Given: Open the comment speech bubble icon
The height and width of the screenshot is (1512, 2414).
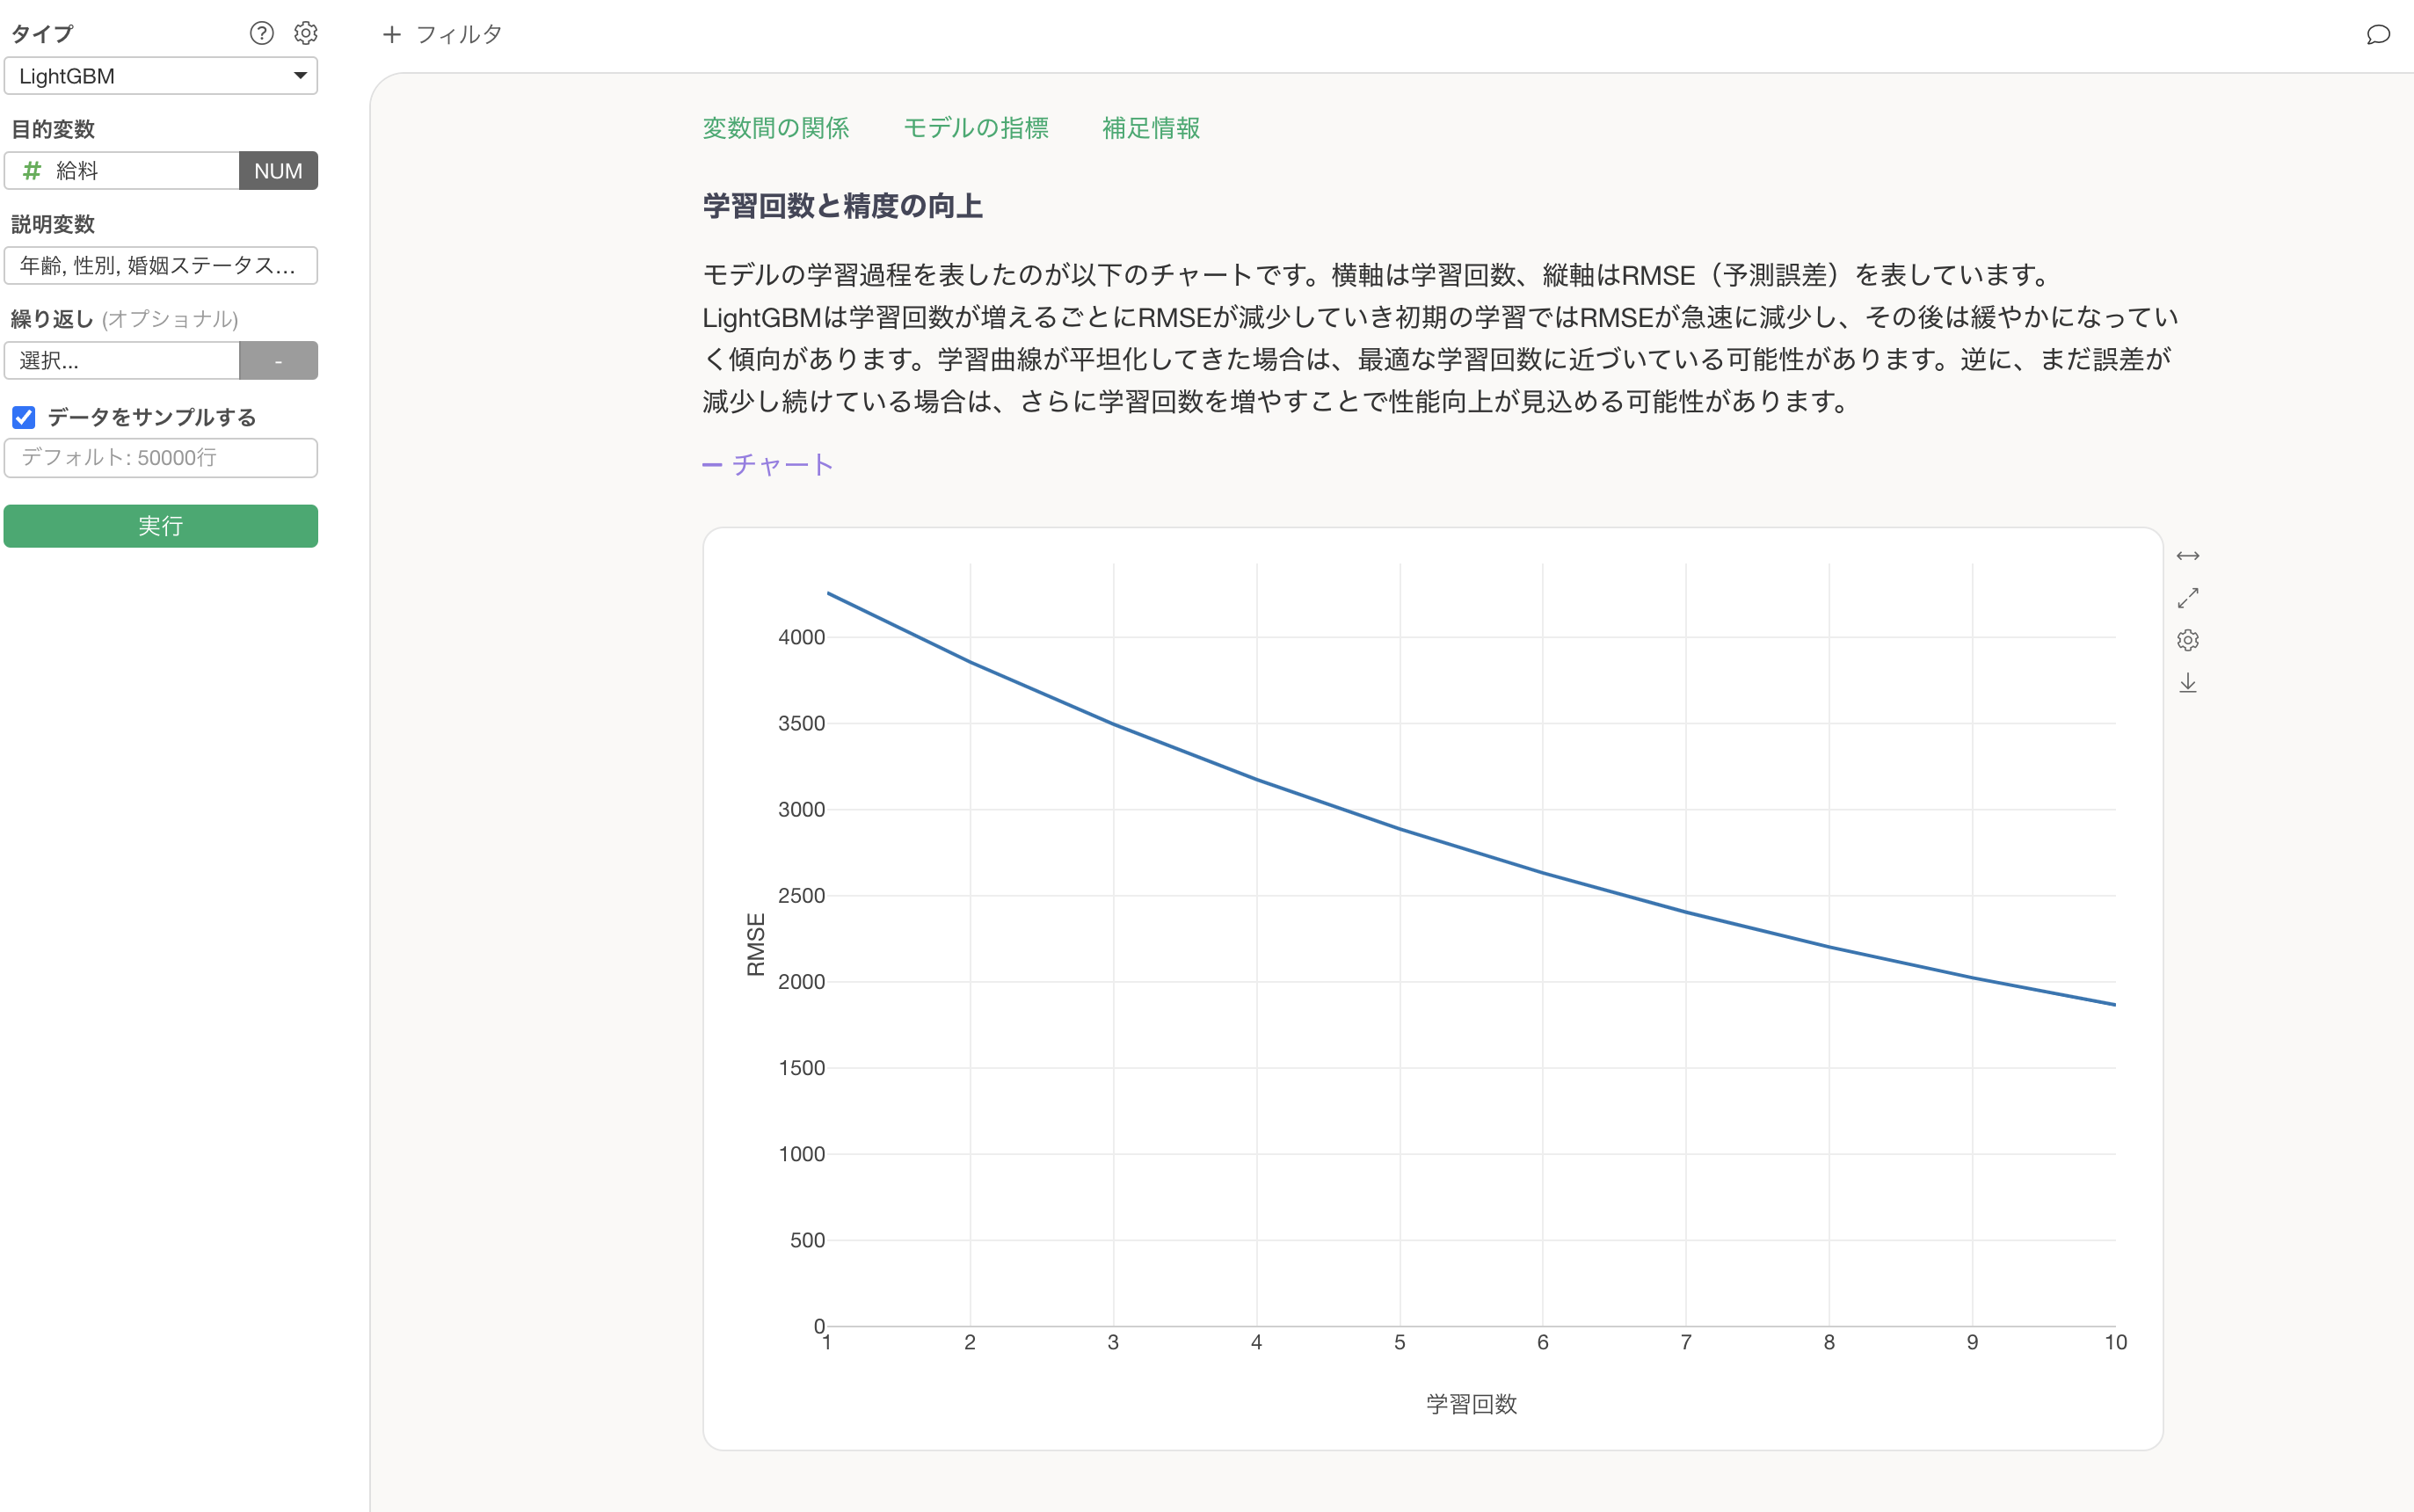Looking at the screenshot, I should [x=2378, y=35].
